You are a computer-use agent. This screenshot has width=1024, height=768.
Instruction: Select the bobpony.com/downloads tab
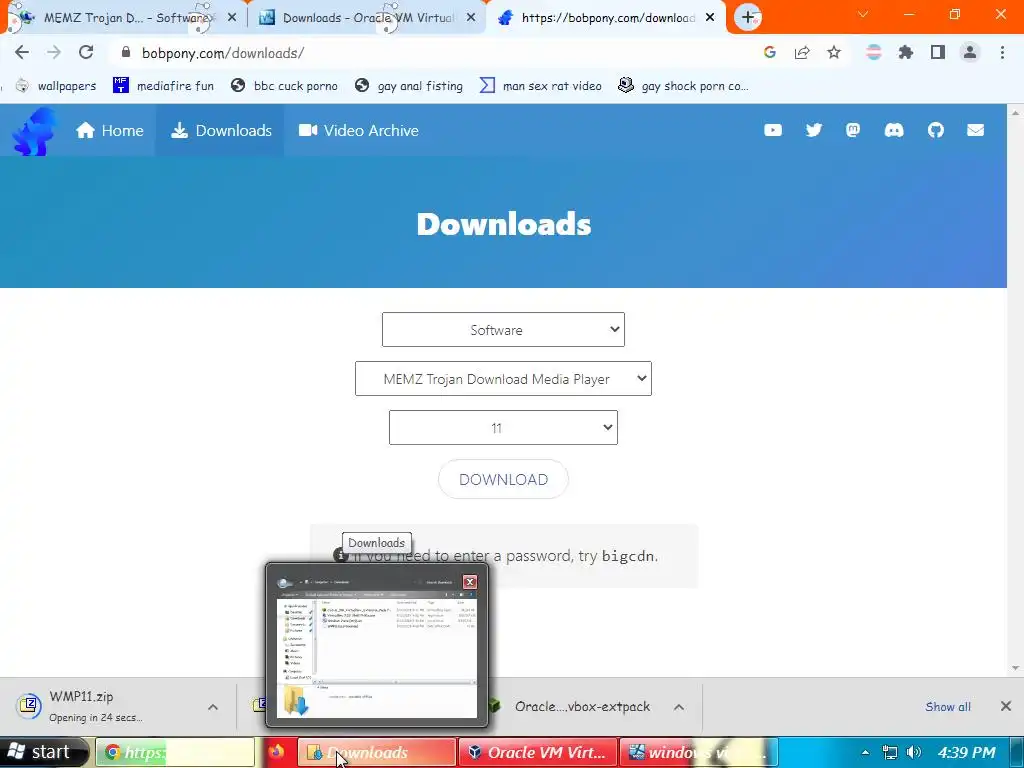(607, 18)
